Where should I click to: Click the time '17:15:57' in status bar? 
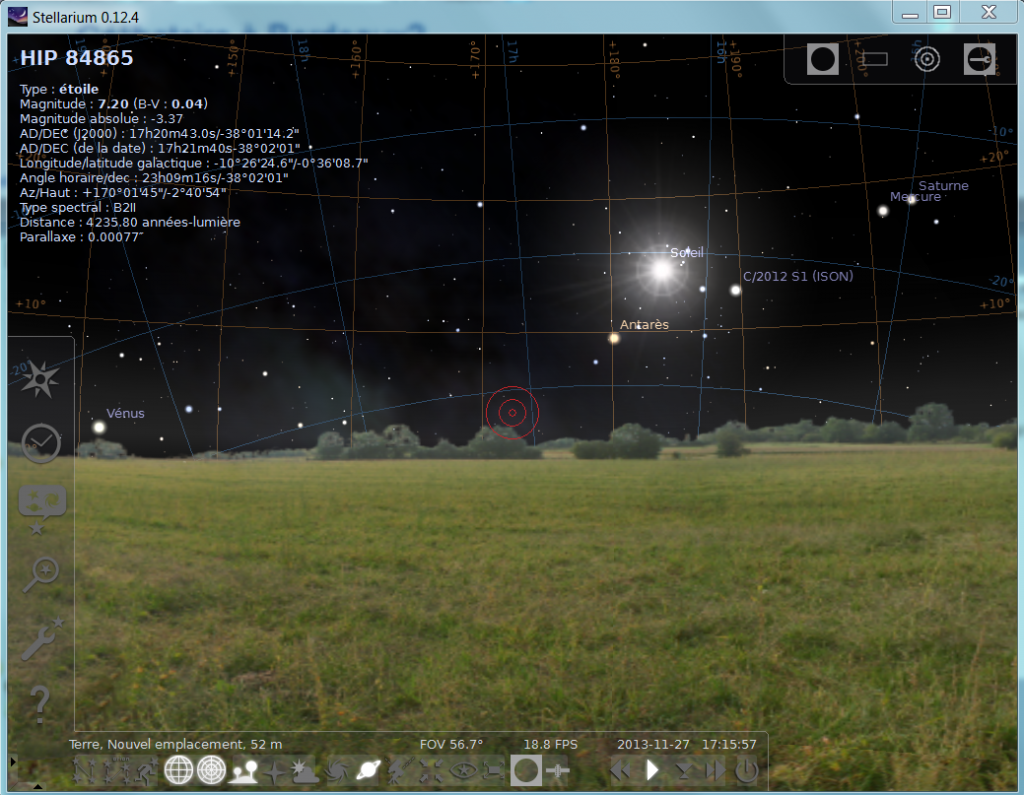pyautogui.click(x=729, y=744)
